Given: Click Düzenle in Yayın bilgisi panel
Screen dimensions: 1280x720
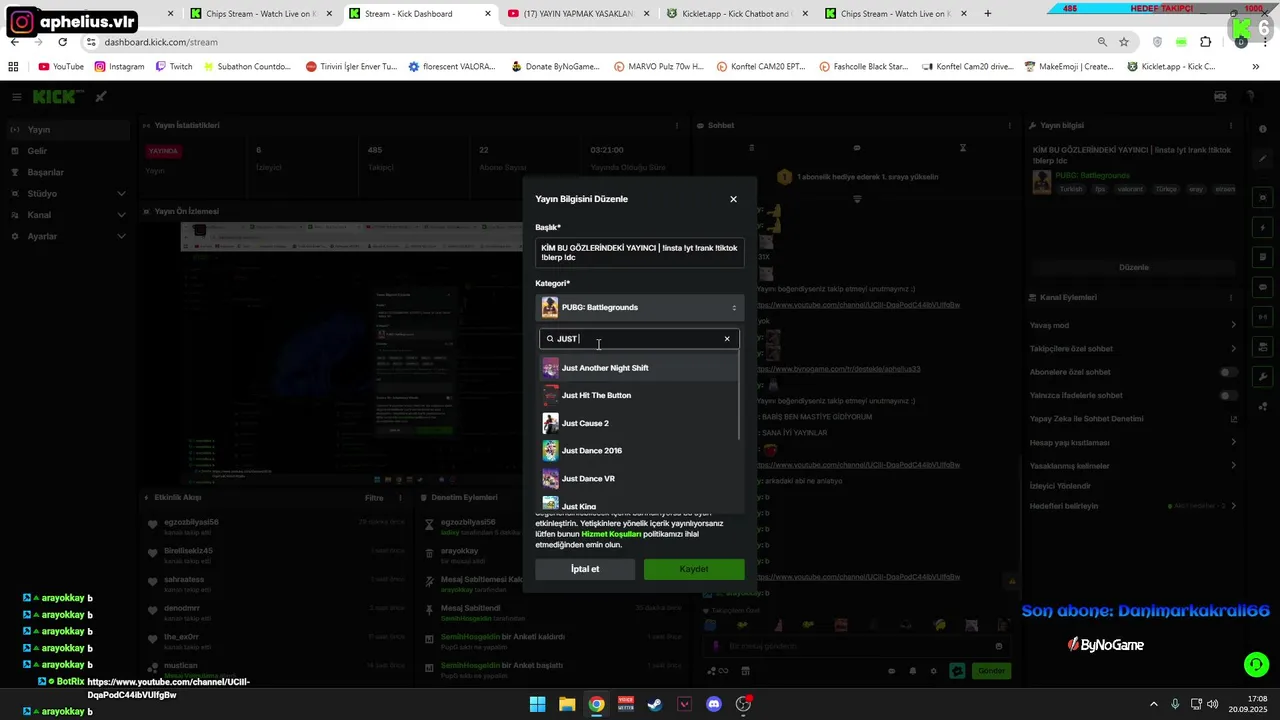Looking at the screenshot, I should (x=1134, y=267).
